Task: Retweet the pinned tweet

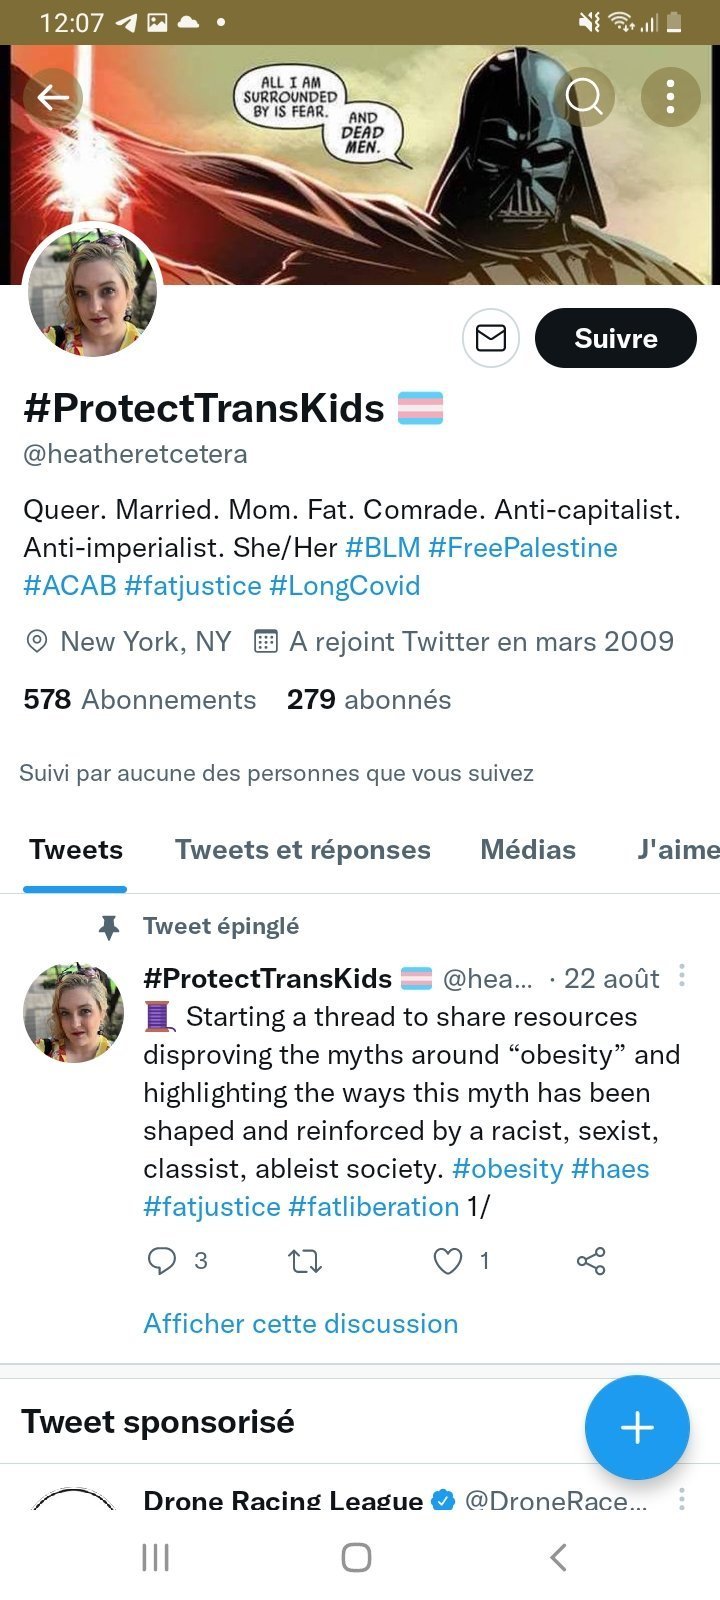Action: tap(305, 1261)
